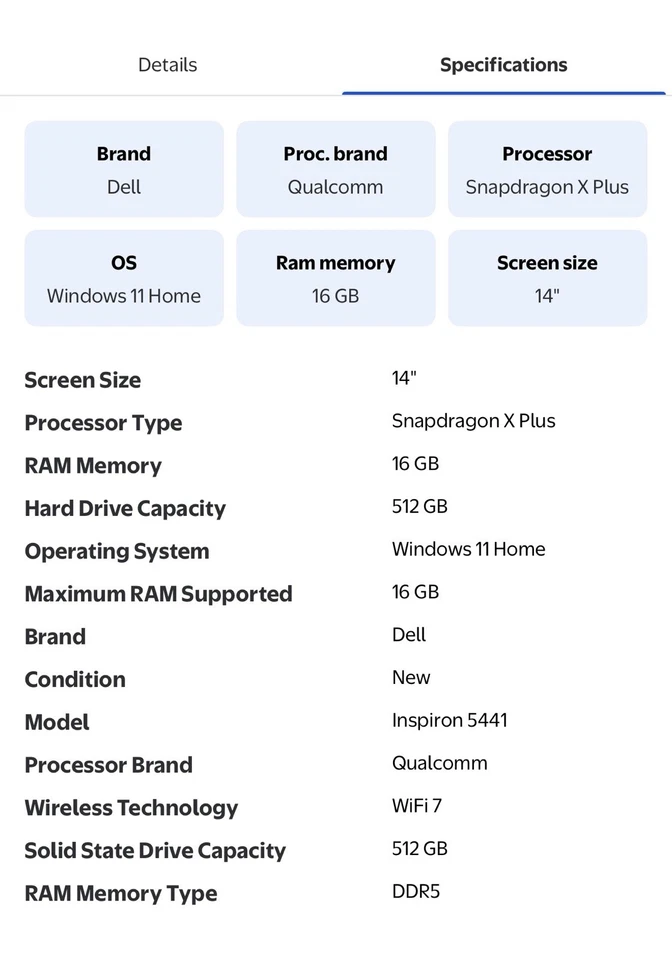Viewport: 672px width, 960px height.
Task: Select the Processor Snapdragon X Plus card
Action: click(547, 168)
